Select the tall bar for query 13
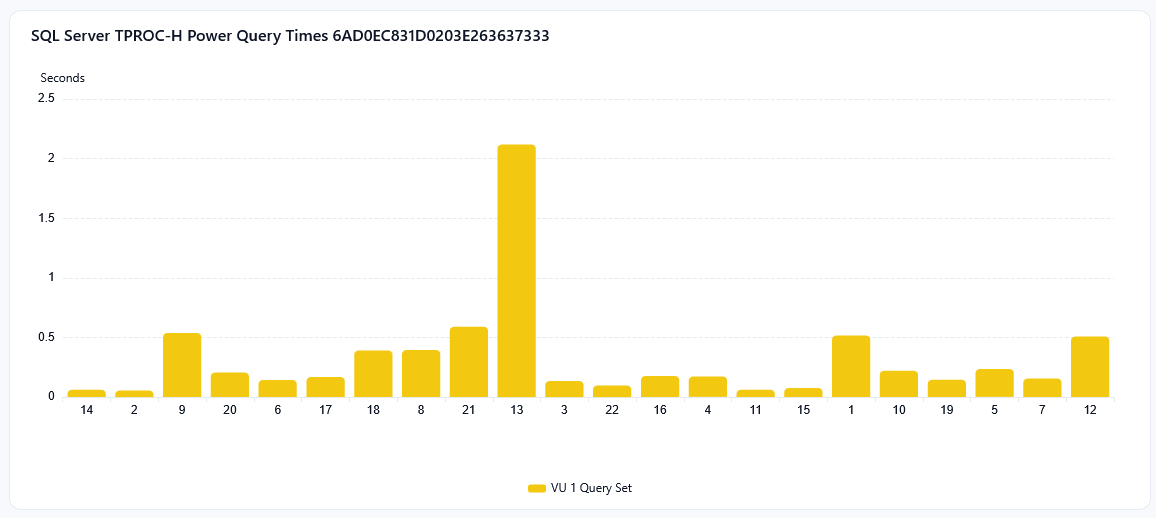 tap(516, 271)
